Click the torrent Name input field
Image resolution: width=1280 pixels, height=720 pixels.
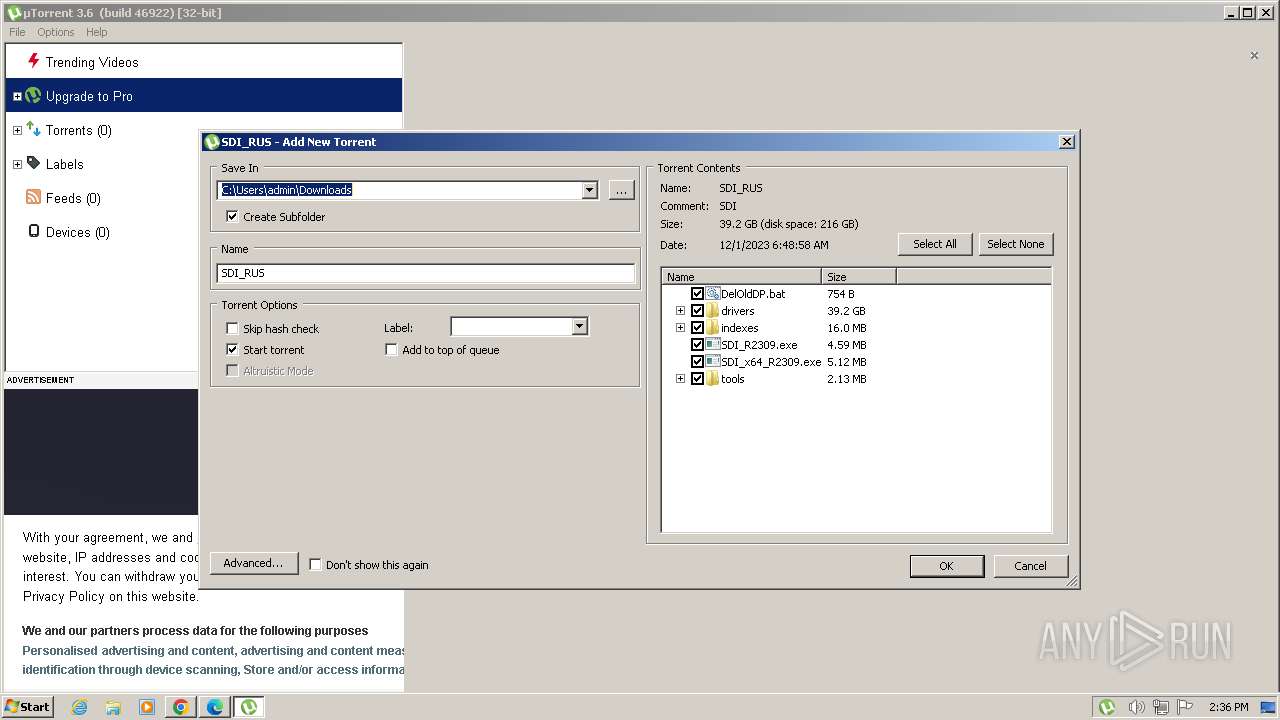pos(426,273)
